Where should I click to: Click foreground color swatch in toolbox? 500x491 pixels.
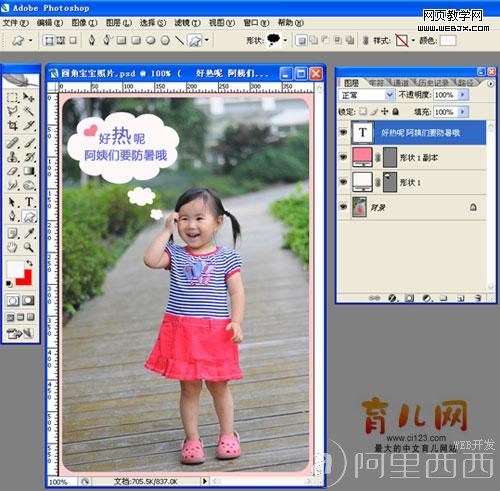15,270
